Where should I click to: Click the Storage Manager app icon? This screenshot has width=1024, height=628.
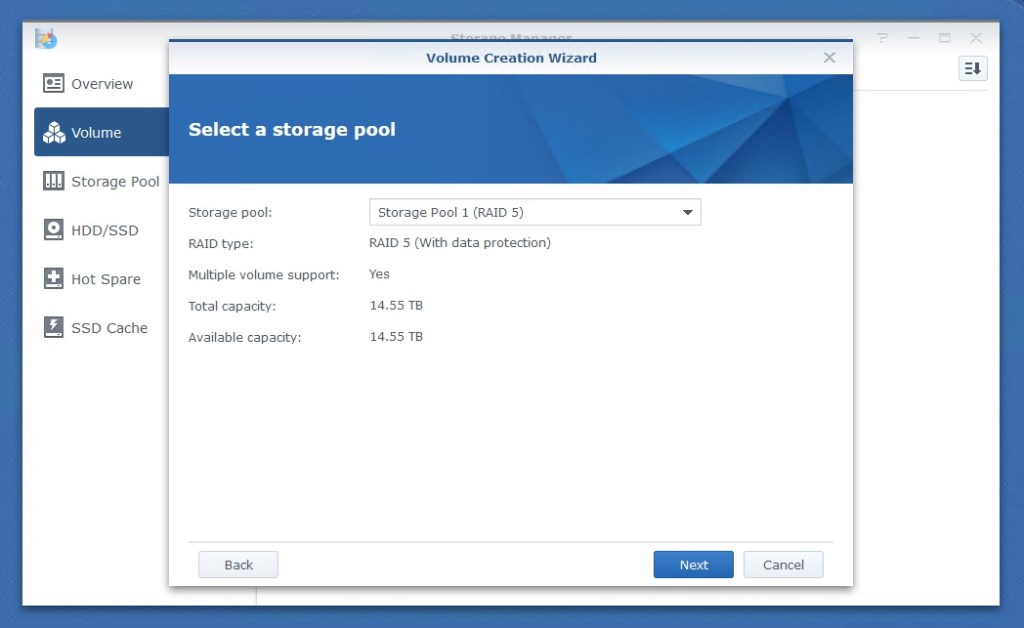[46, 39]
